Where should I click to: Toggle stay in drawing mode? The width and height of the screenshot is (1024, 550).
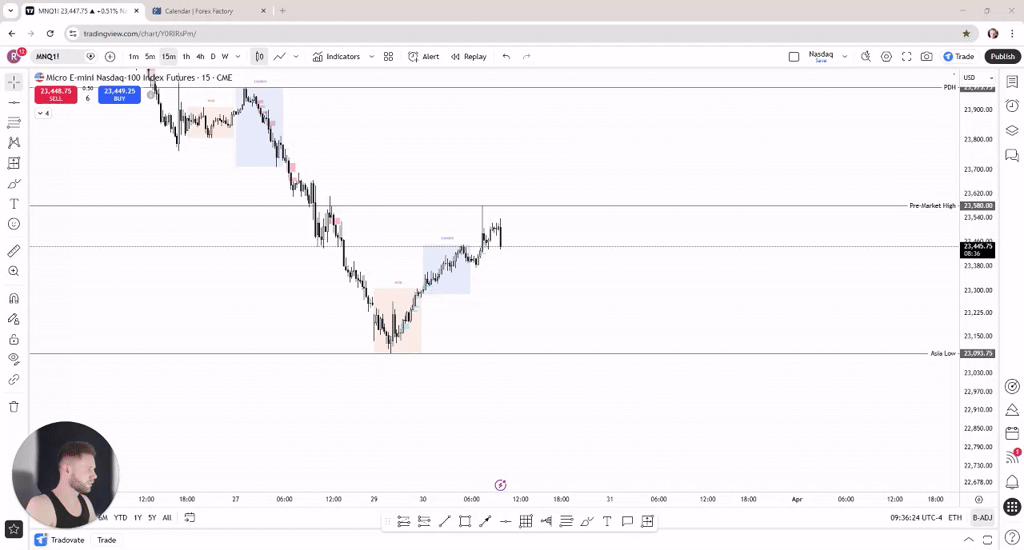tap(14, 319)
